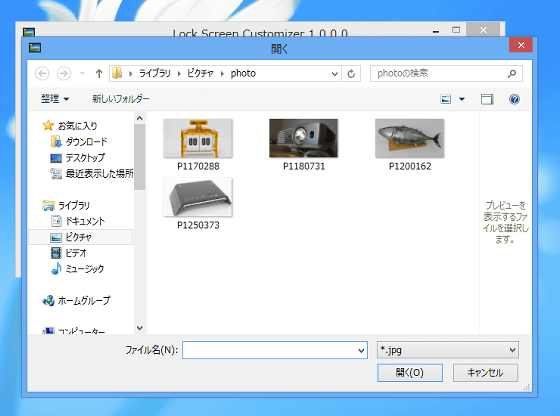Open the help question mark icon
The height and width of the screenshot is (416, 560).
514,99
